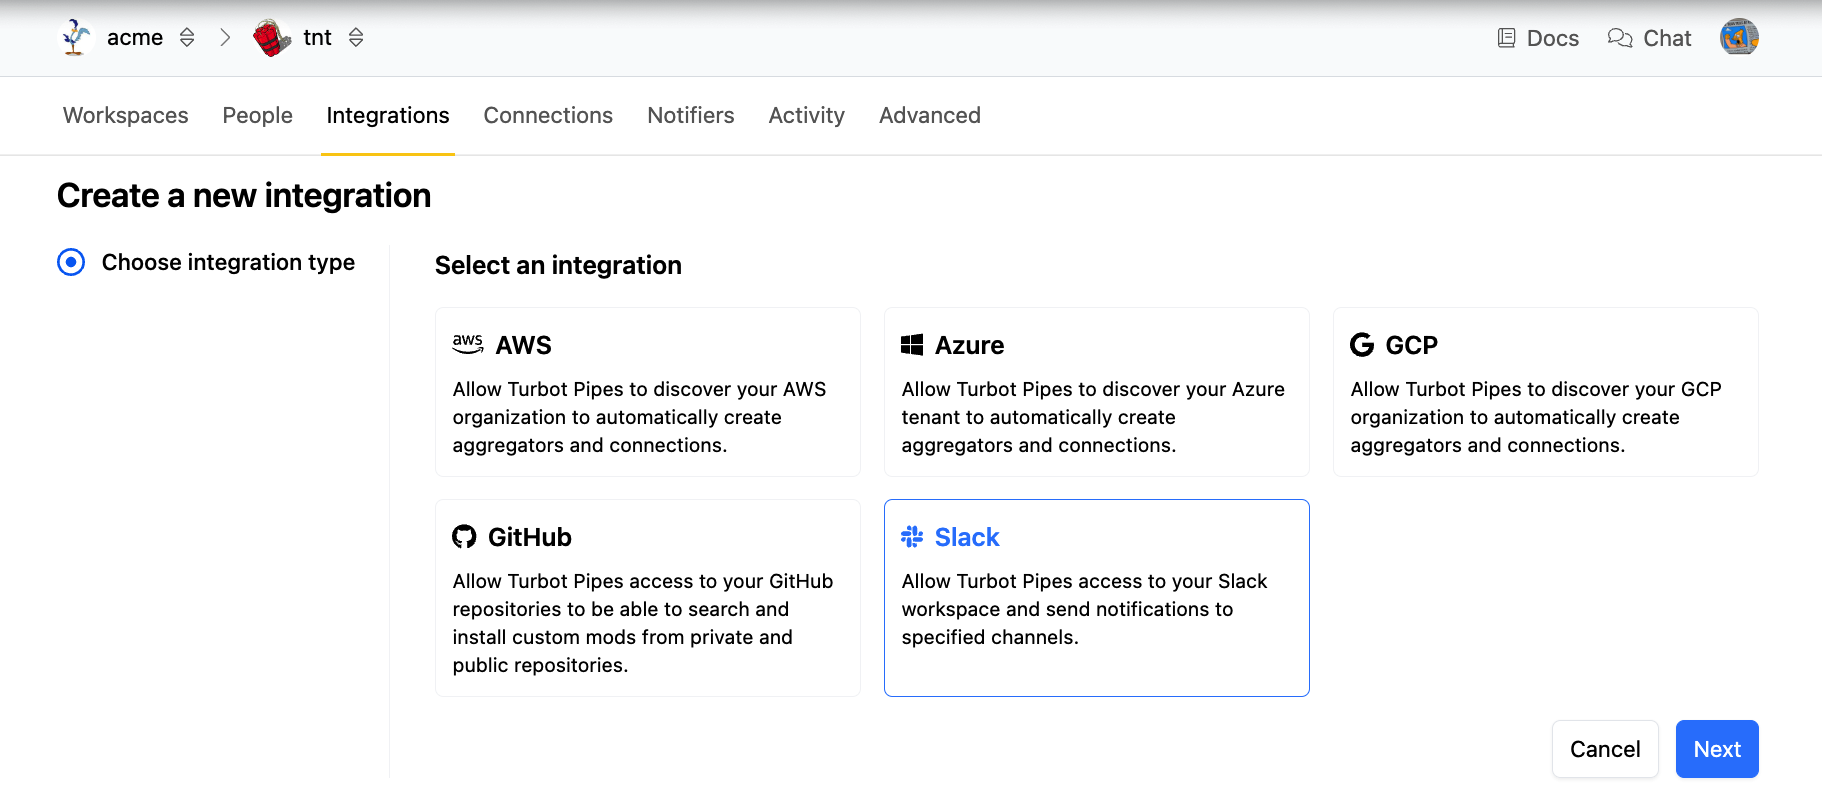This screenshot has width=1822, height=806.
Task: Go to the Notifiers tab
Action: tap(690, 116)
